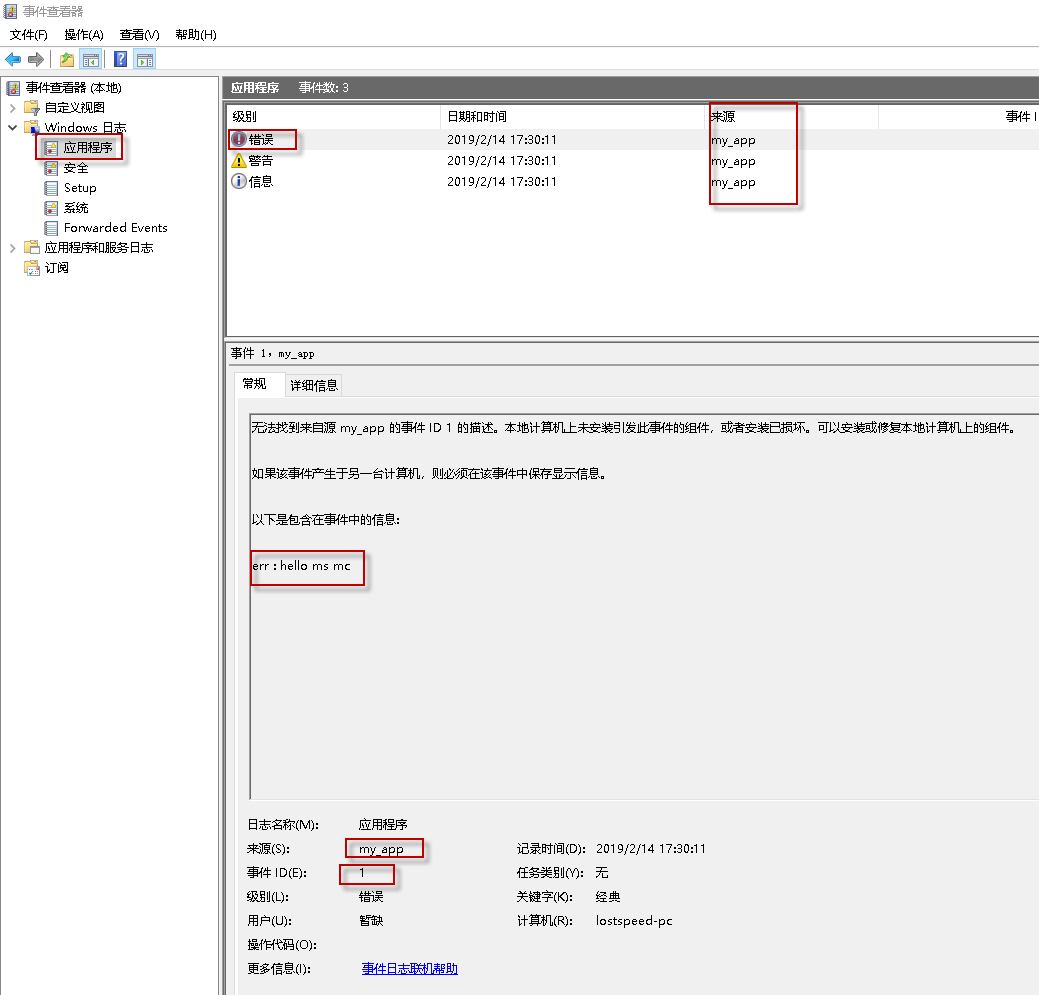Select 自定义视图 label in the tree
This screenshot has height=995, width=1039.
coord(75,107)
